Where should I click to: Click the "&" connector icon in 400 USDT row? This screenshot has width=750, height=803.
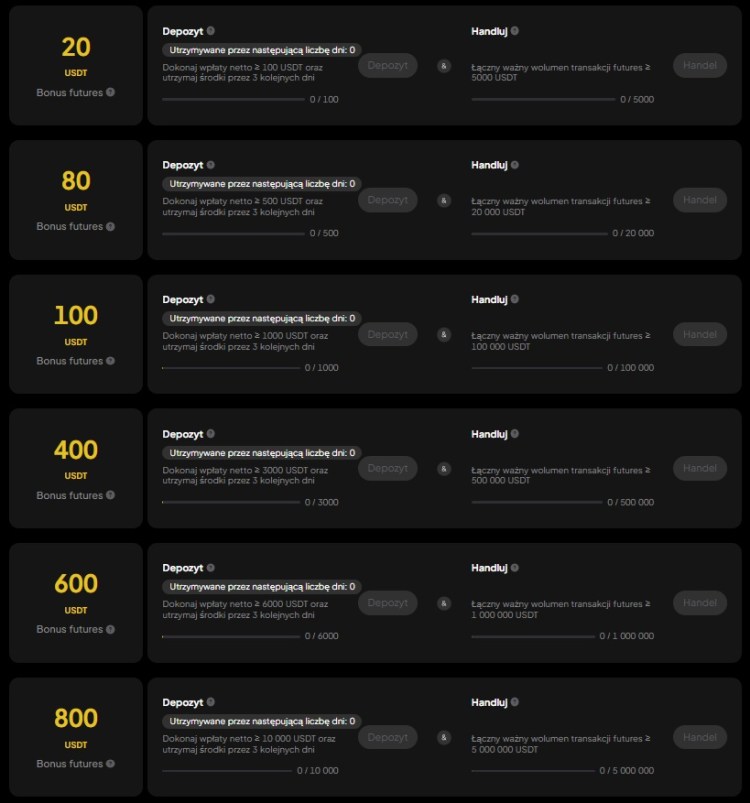pyautogui.click(x=443, y=468)
